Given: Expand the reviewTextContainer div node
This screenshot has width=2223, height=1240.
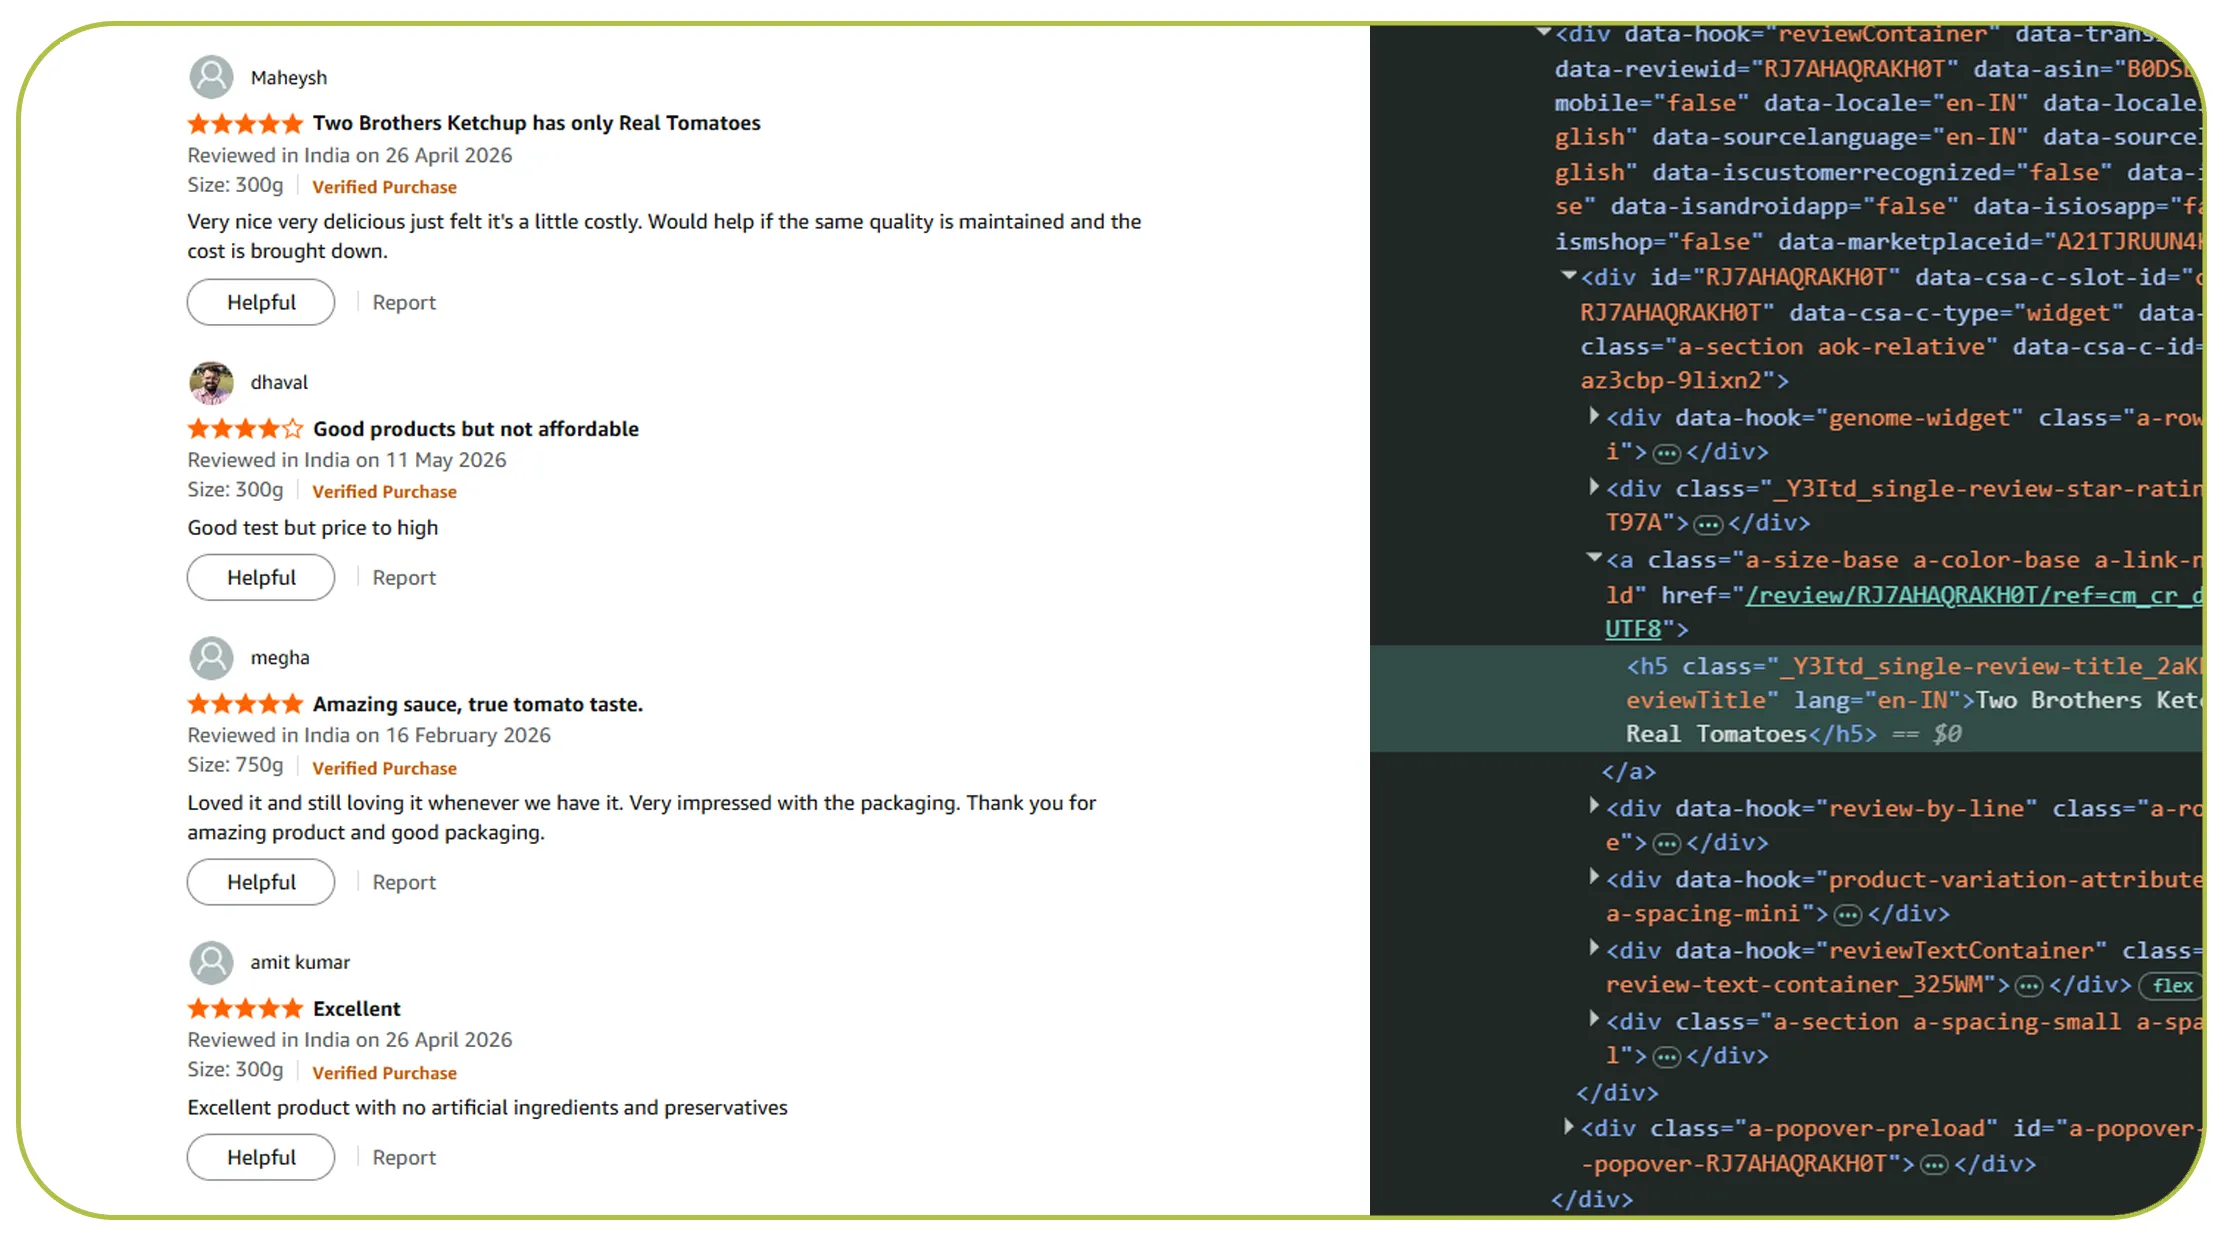Looking at the screenshot, I should pos(1594,948).
